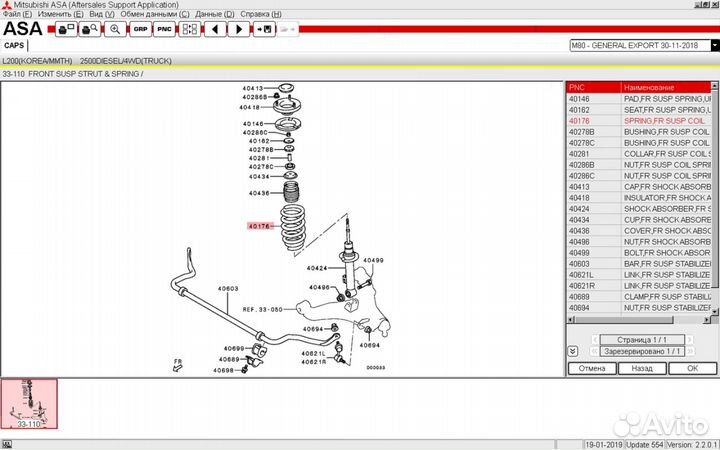This screenshot has height=450, width=720.
Task: Select the 40424 SHOCK ABSORBER row
Action: [640, 208]
